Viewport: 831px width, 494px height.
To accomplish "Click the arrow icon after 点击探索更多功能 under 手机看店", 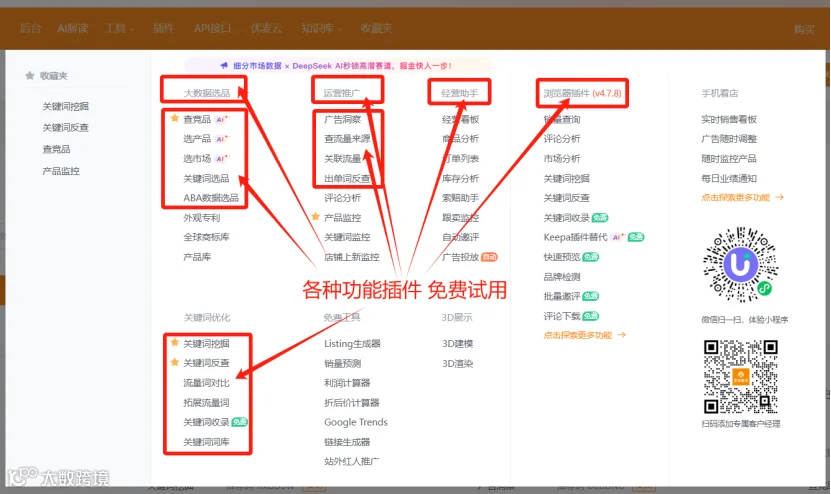I will 779,197.
